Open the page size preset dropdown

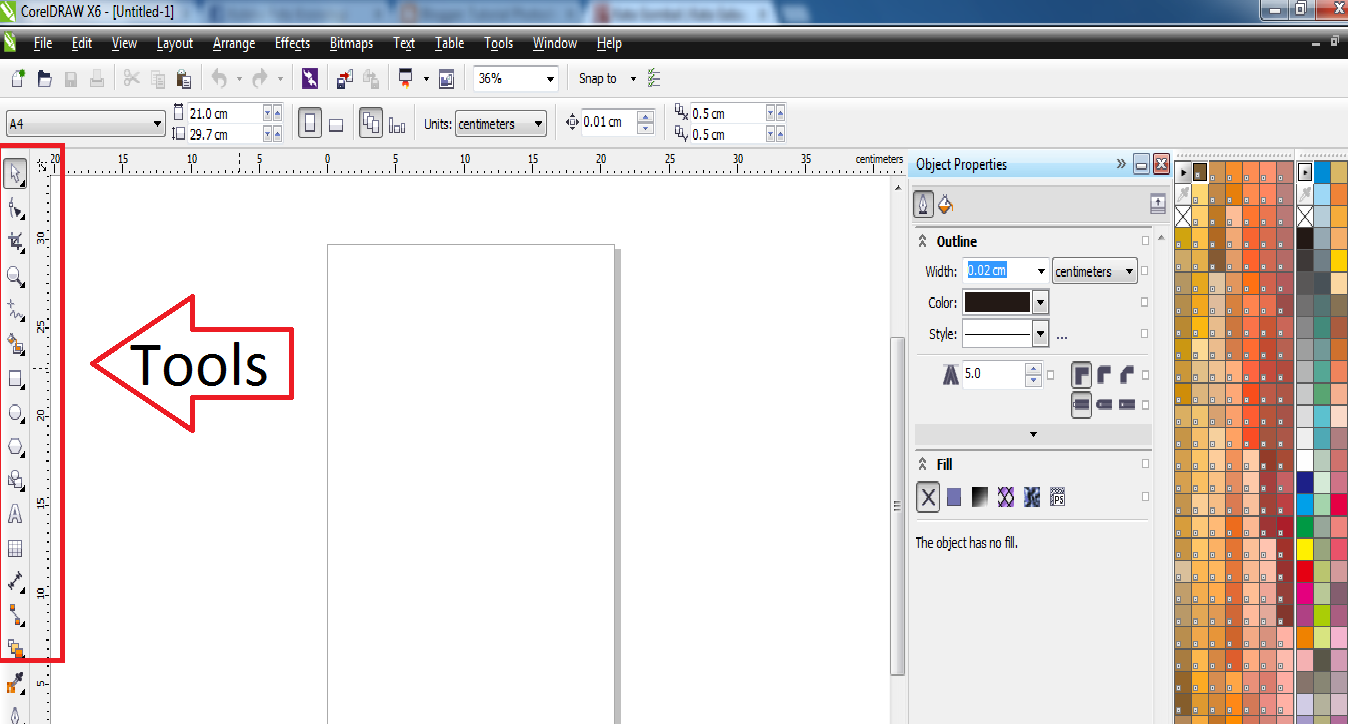[x=157, y=121]
